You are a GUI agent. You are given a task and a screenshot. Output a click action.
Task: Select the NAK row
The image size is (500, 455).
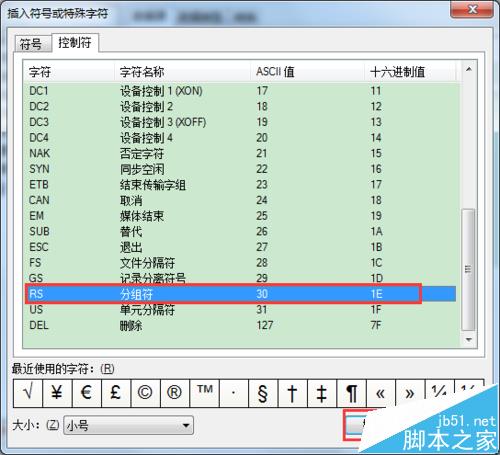pyautogui.click(x=241, y=153)
